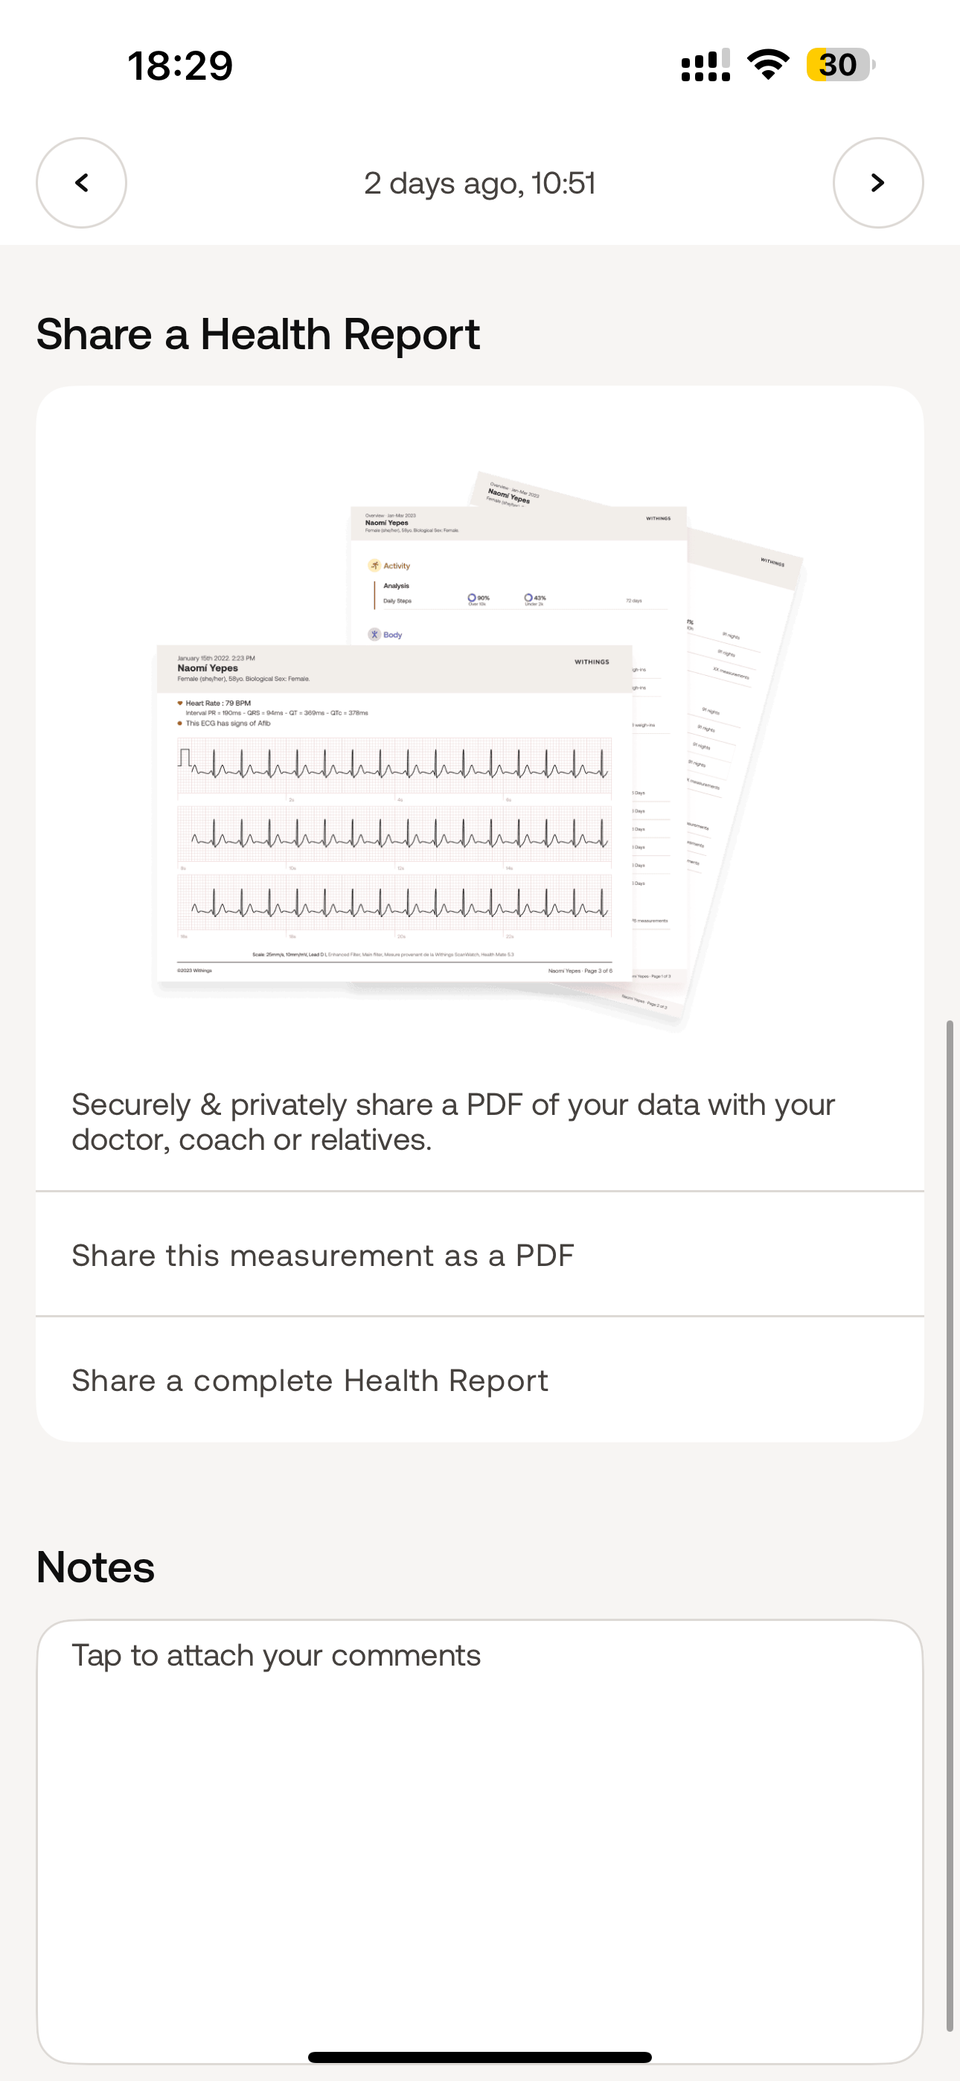Tap the battery level indicator
Image resolution: width=960 pixels, height=2081 pixels.
(840, 65)
